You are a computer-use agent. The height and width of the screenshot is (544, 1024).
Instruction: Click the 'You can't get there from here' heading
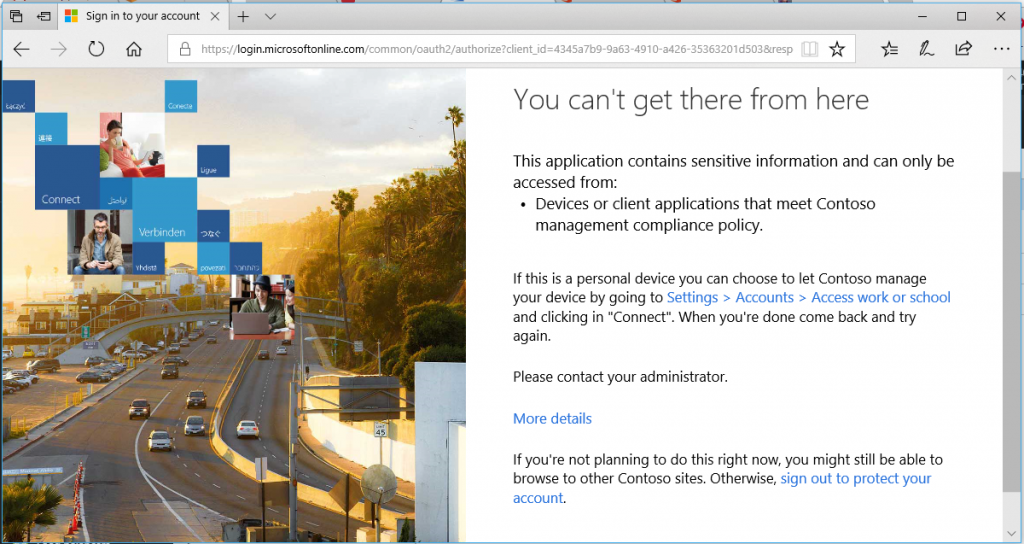point(691,100)
